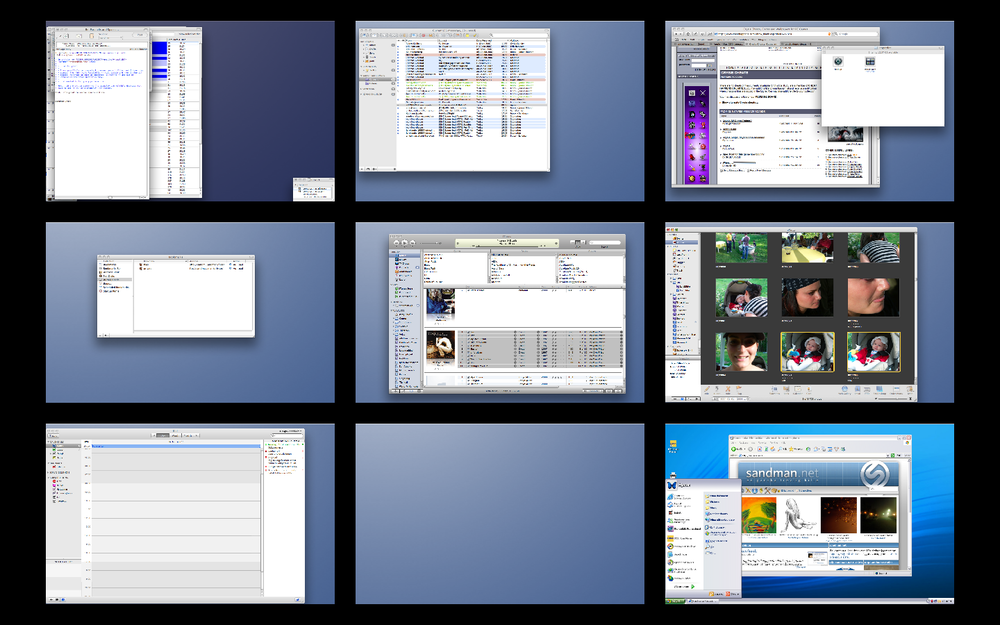Select the grid-style icon in the white Finder window
The image size is (1000, 625).
[870, 62]
